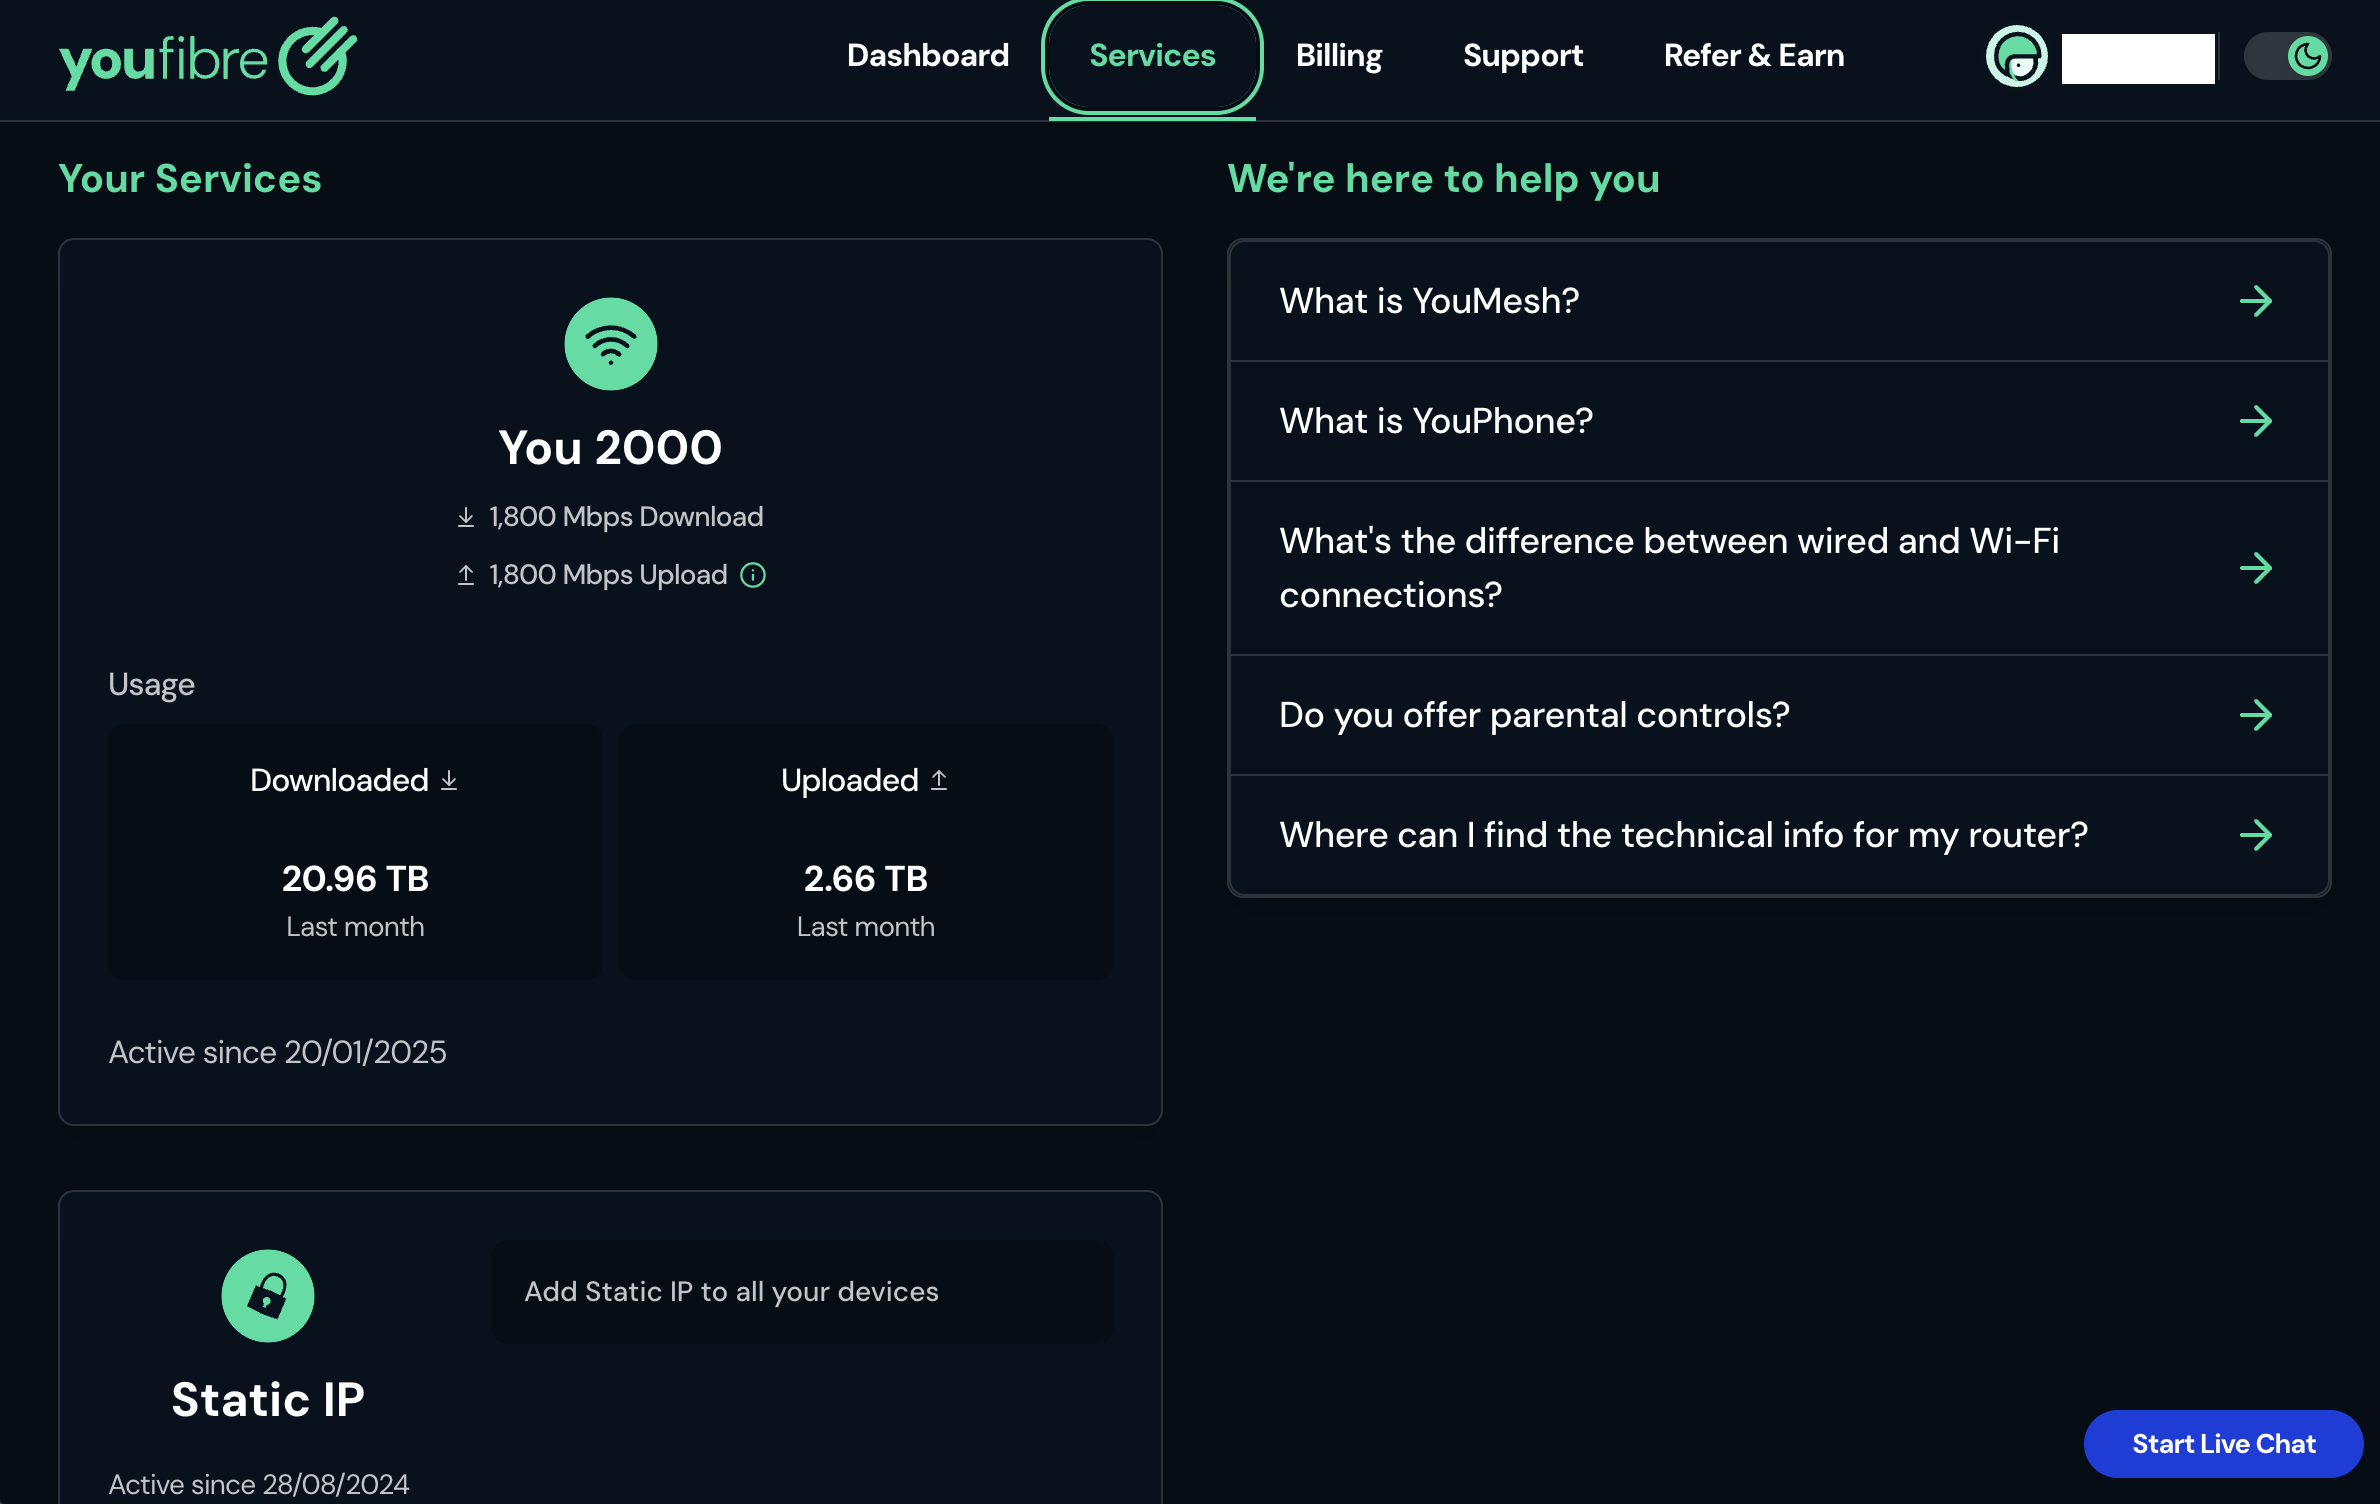
Task: Go to the Dashboard tab
Action: click(927, 56)
